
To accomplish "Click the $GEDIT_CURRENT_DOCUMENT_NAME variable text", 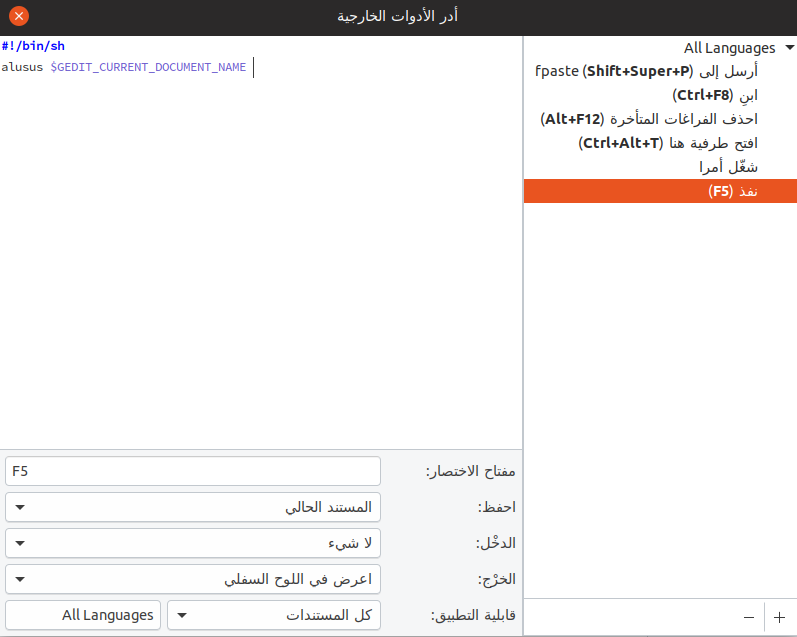I will [x=148, y=68].
